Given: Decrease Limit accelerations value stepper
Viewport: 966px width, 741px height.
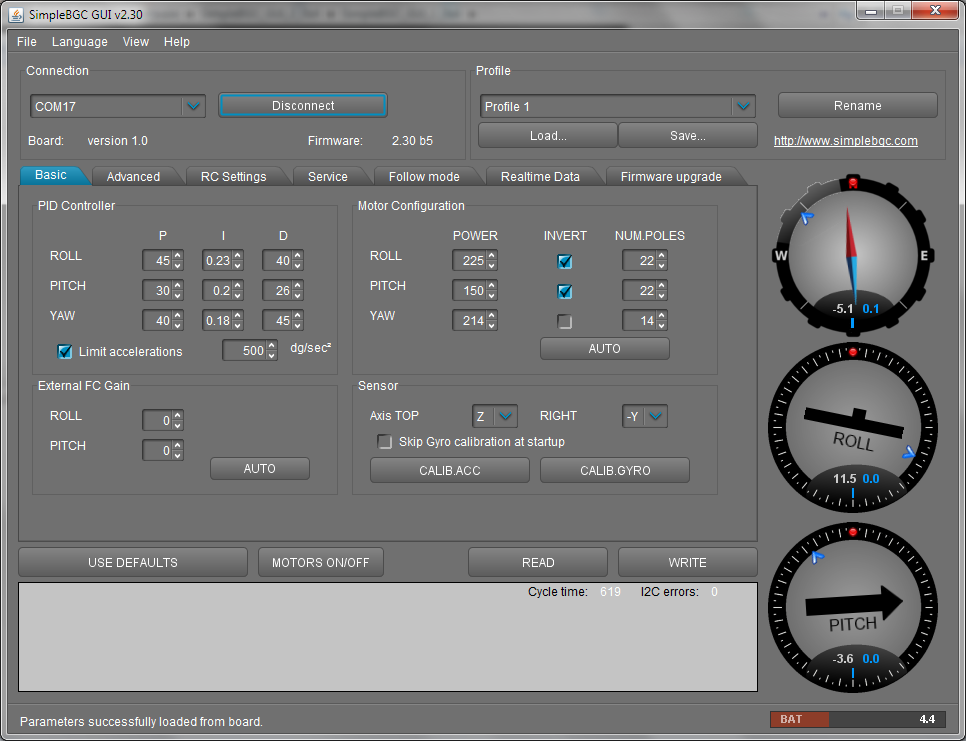Looking at the screenshot, I should [x=272, y=356].
